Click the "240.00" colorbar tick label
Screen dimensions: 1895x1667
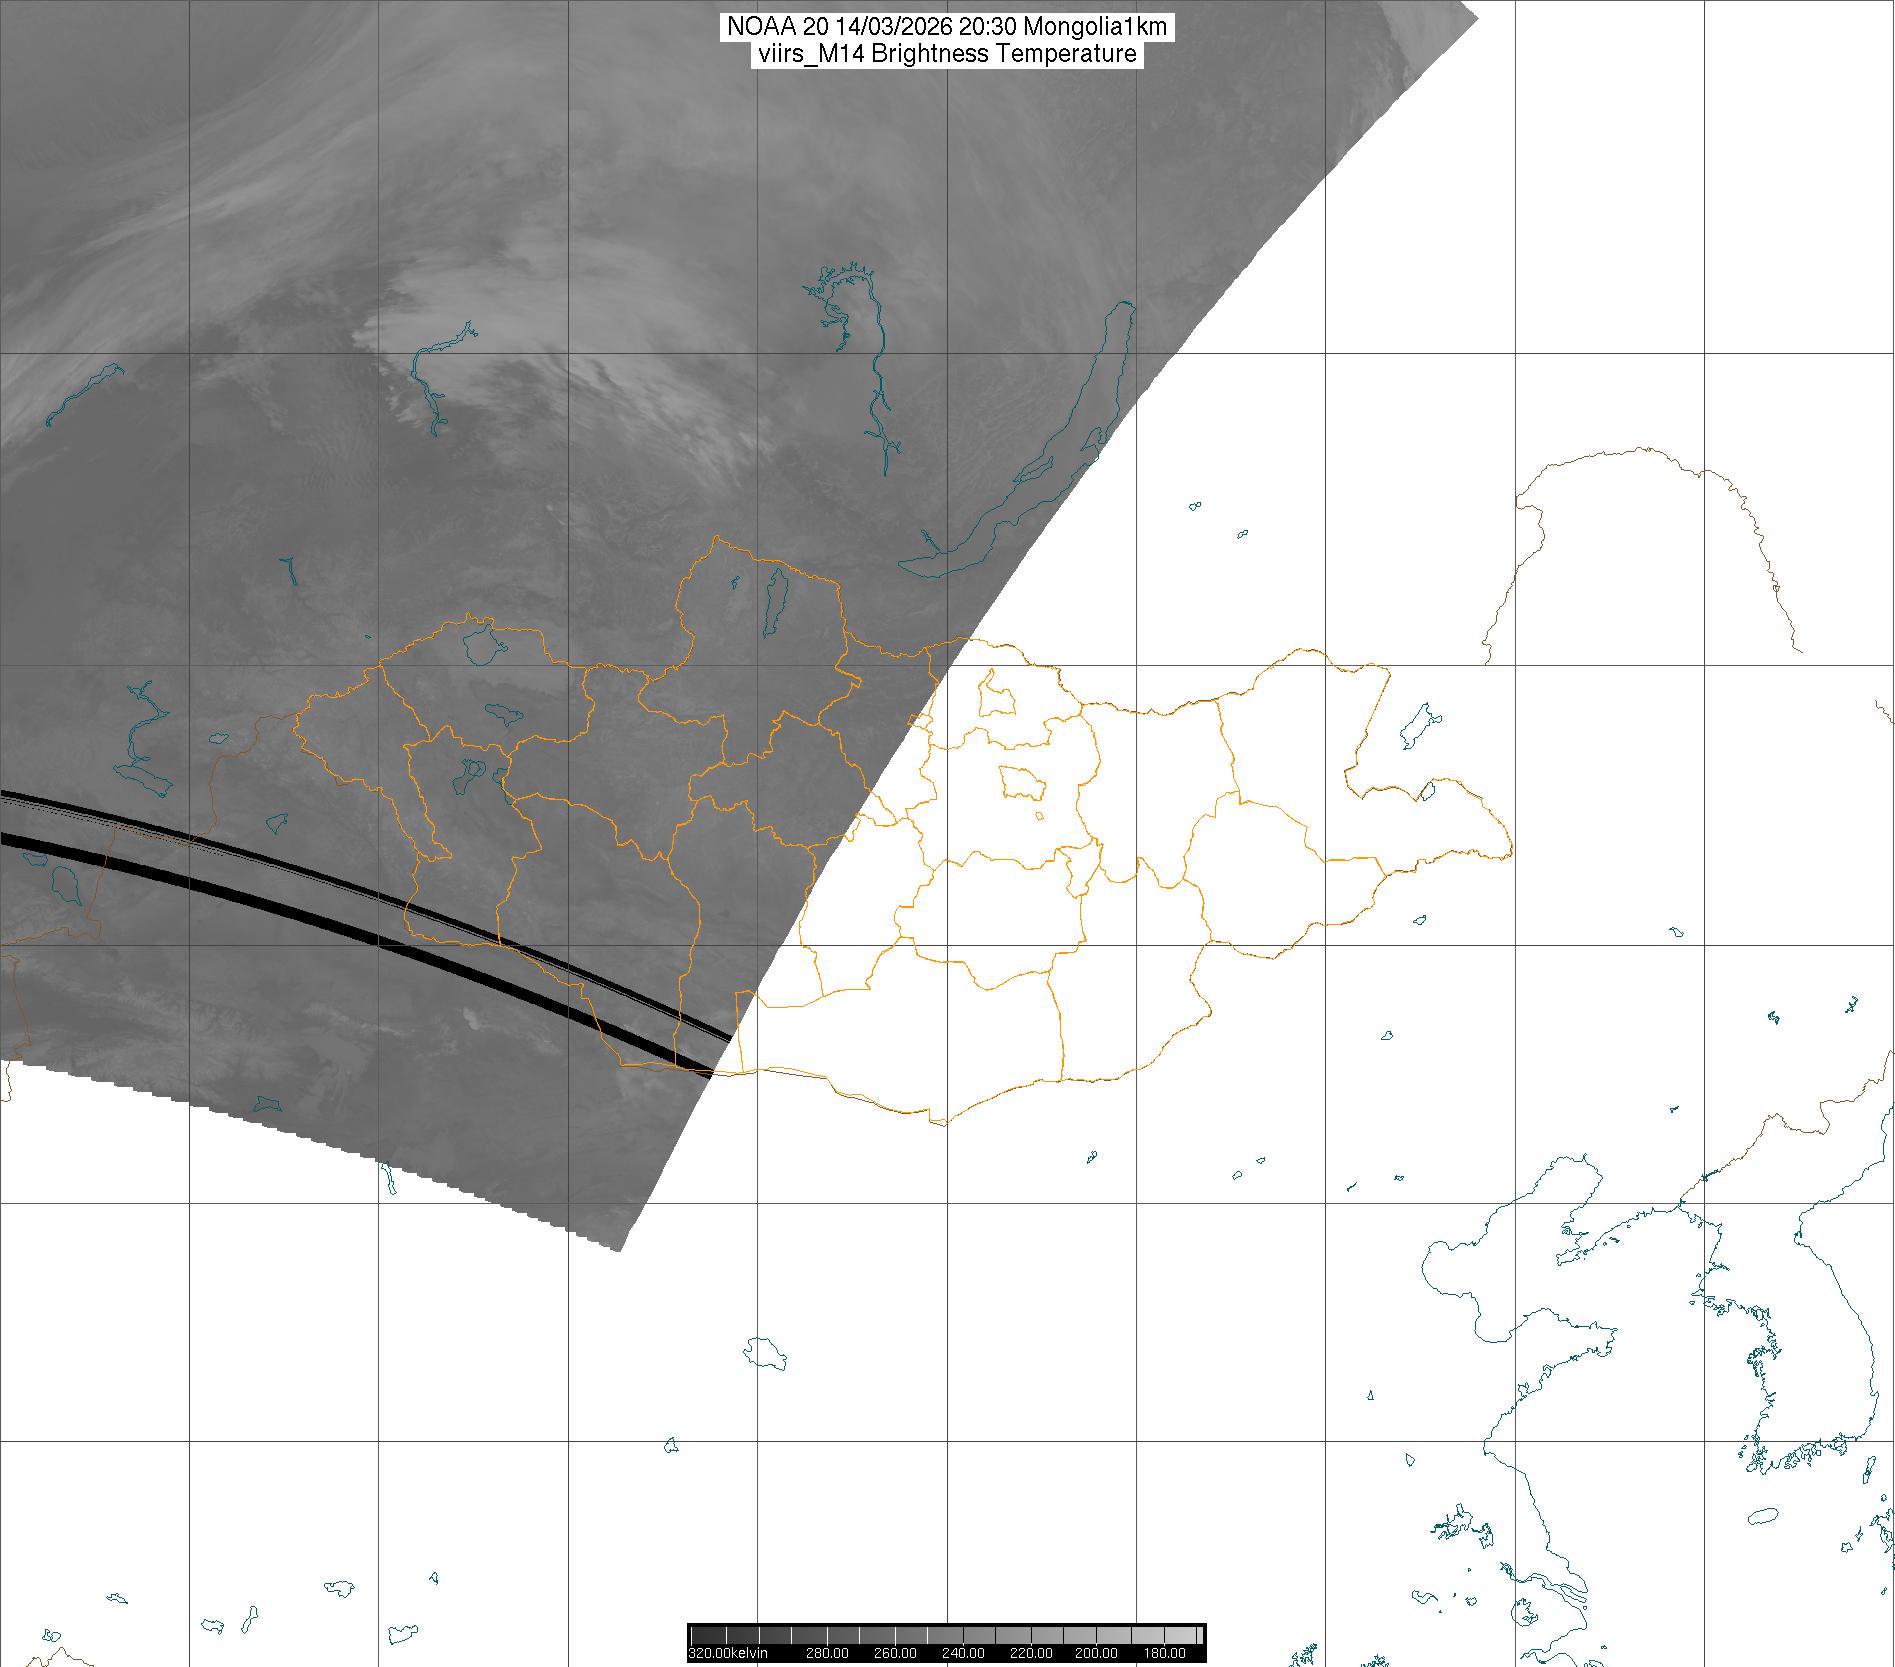[x=963, y=1653]
